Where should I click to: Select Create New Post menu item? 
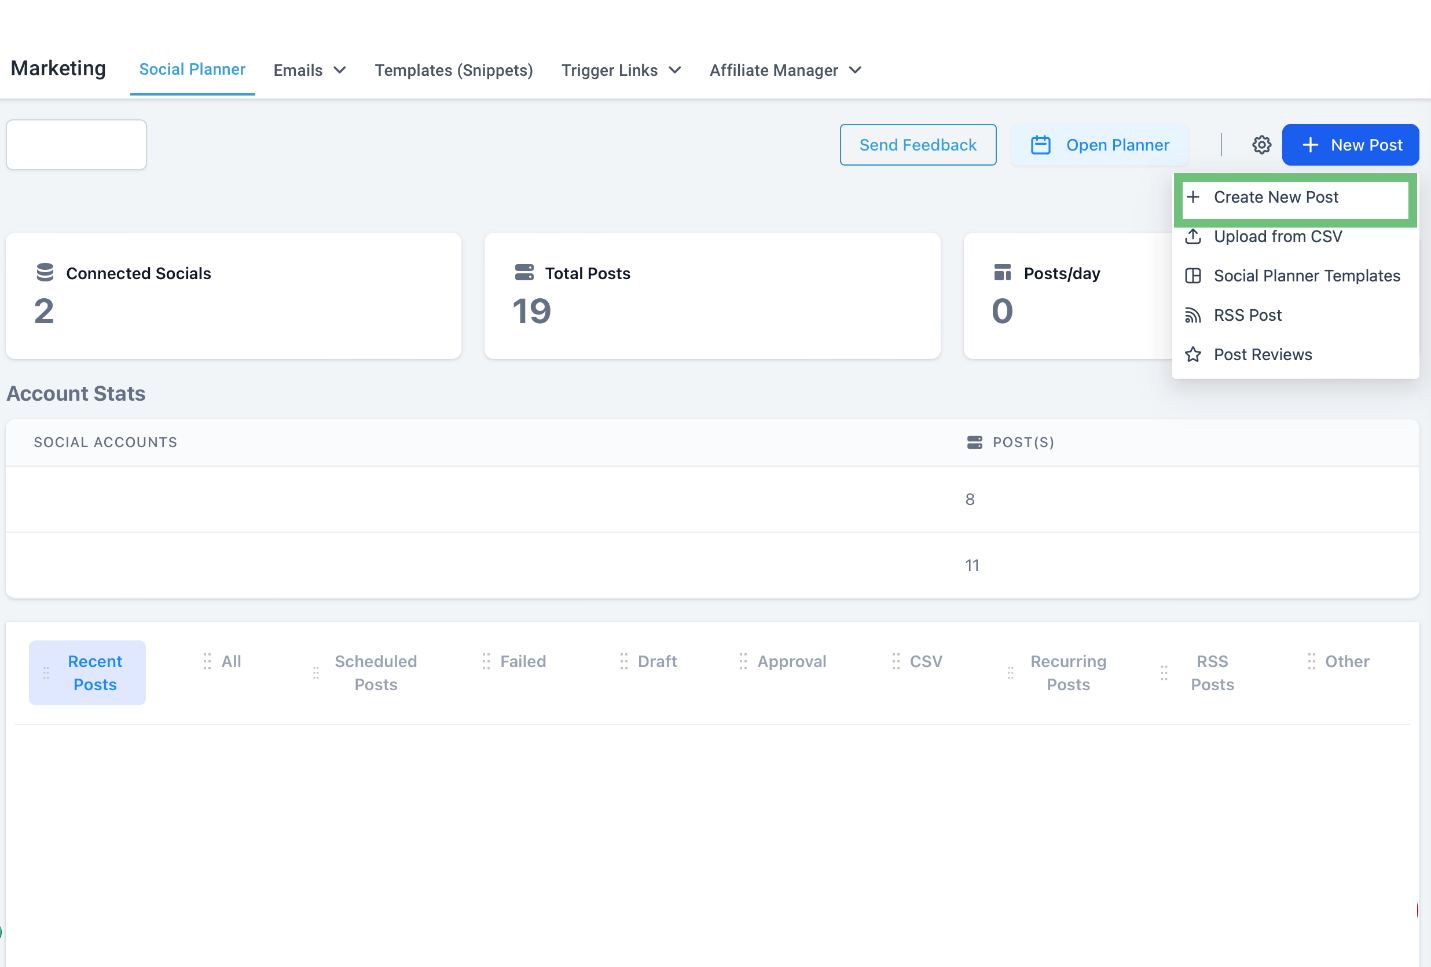point(1295,197)
